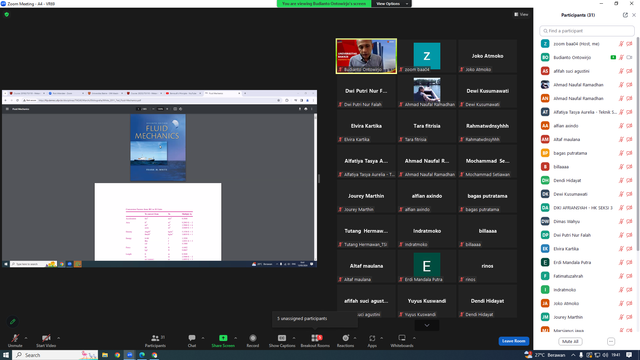Open the Reactions icon
Screen dimensions: 640x360
tap(345, 338)
